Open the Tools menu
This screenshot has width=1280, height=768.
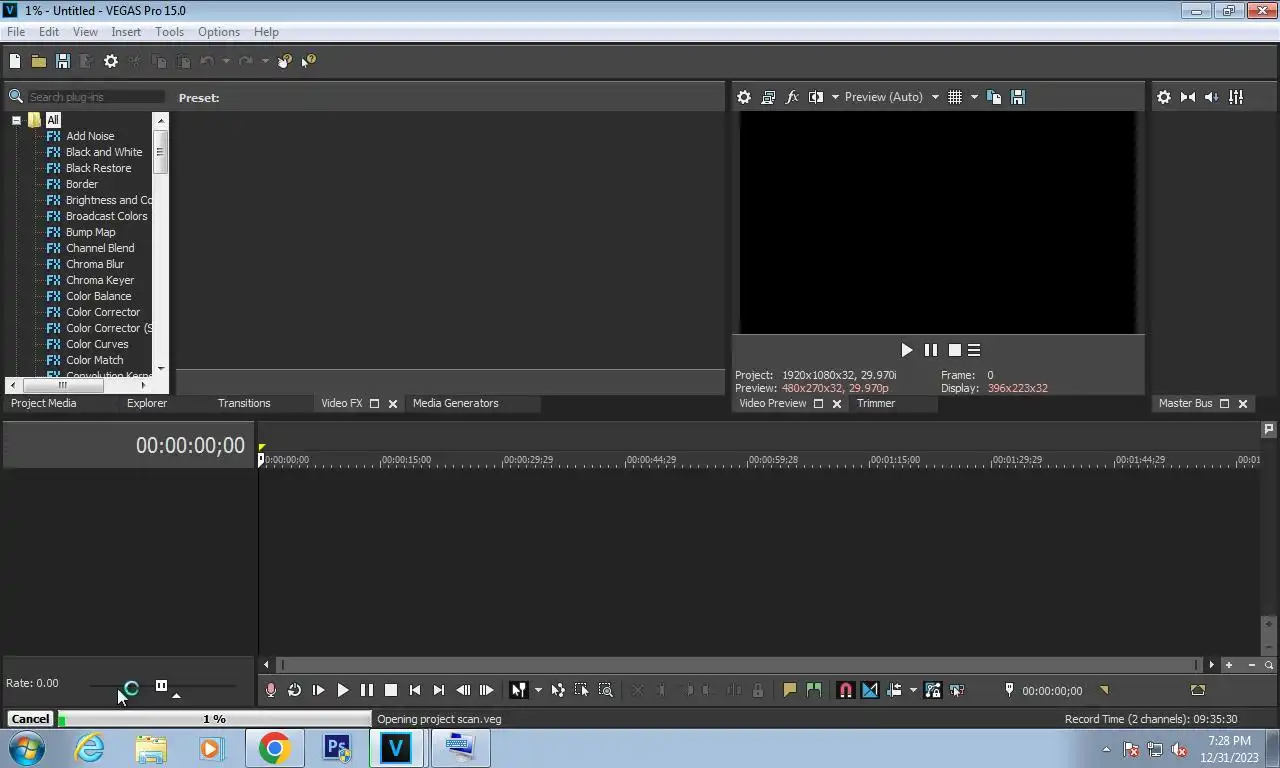[x=169, y=32]
